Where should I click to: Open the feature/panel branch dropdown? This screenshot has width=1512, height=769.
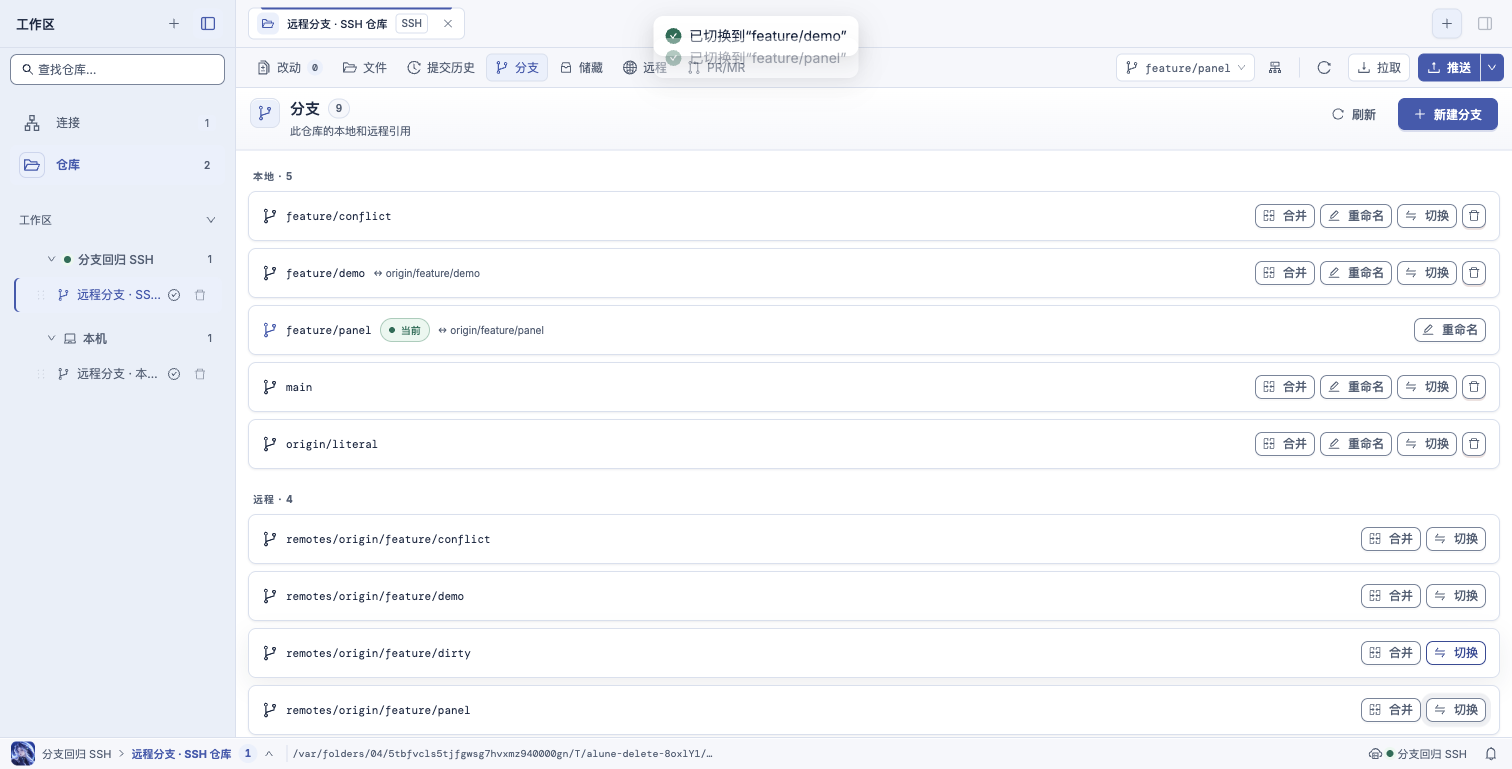1185,68
